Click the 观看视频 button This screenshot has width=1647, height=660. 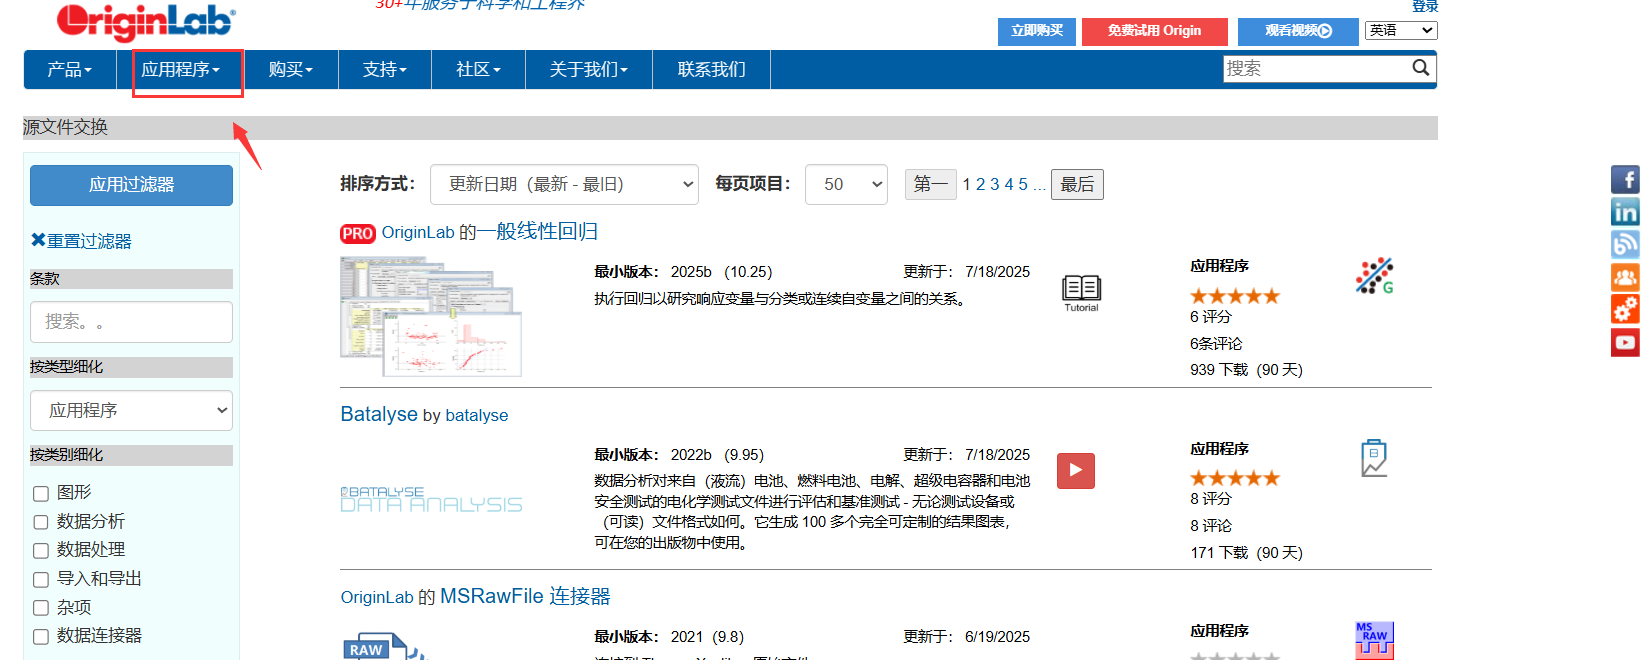point(1298,31)
